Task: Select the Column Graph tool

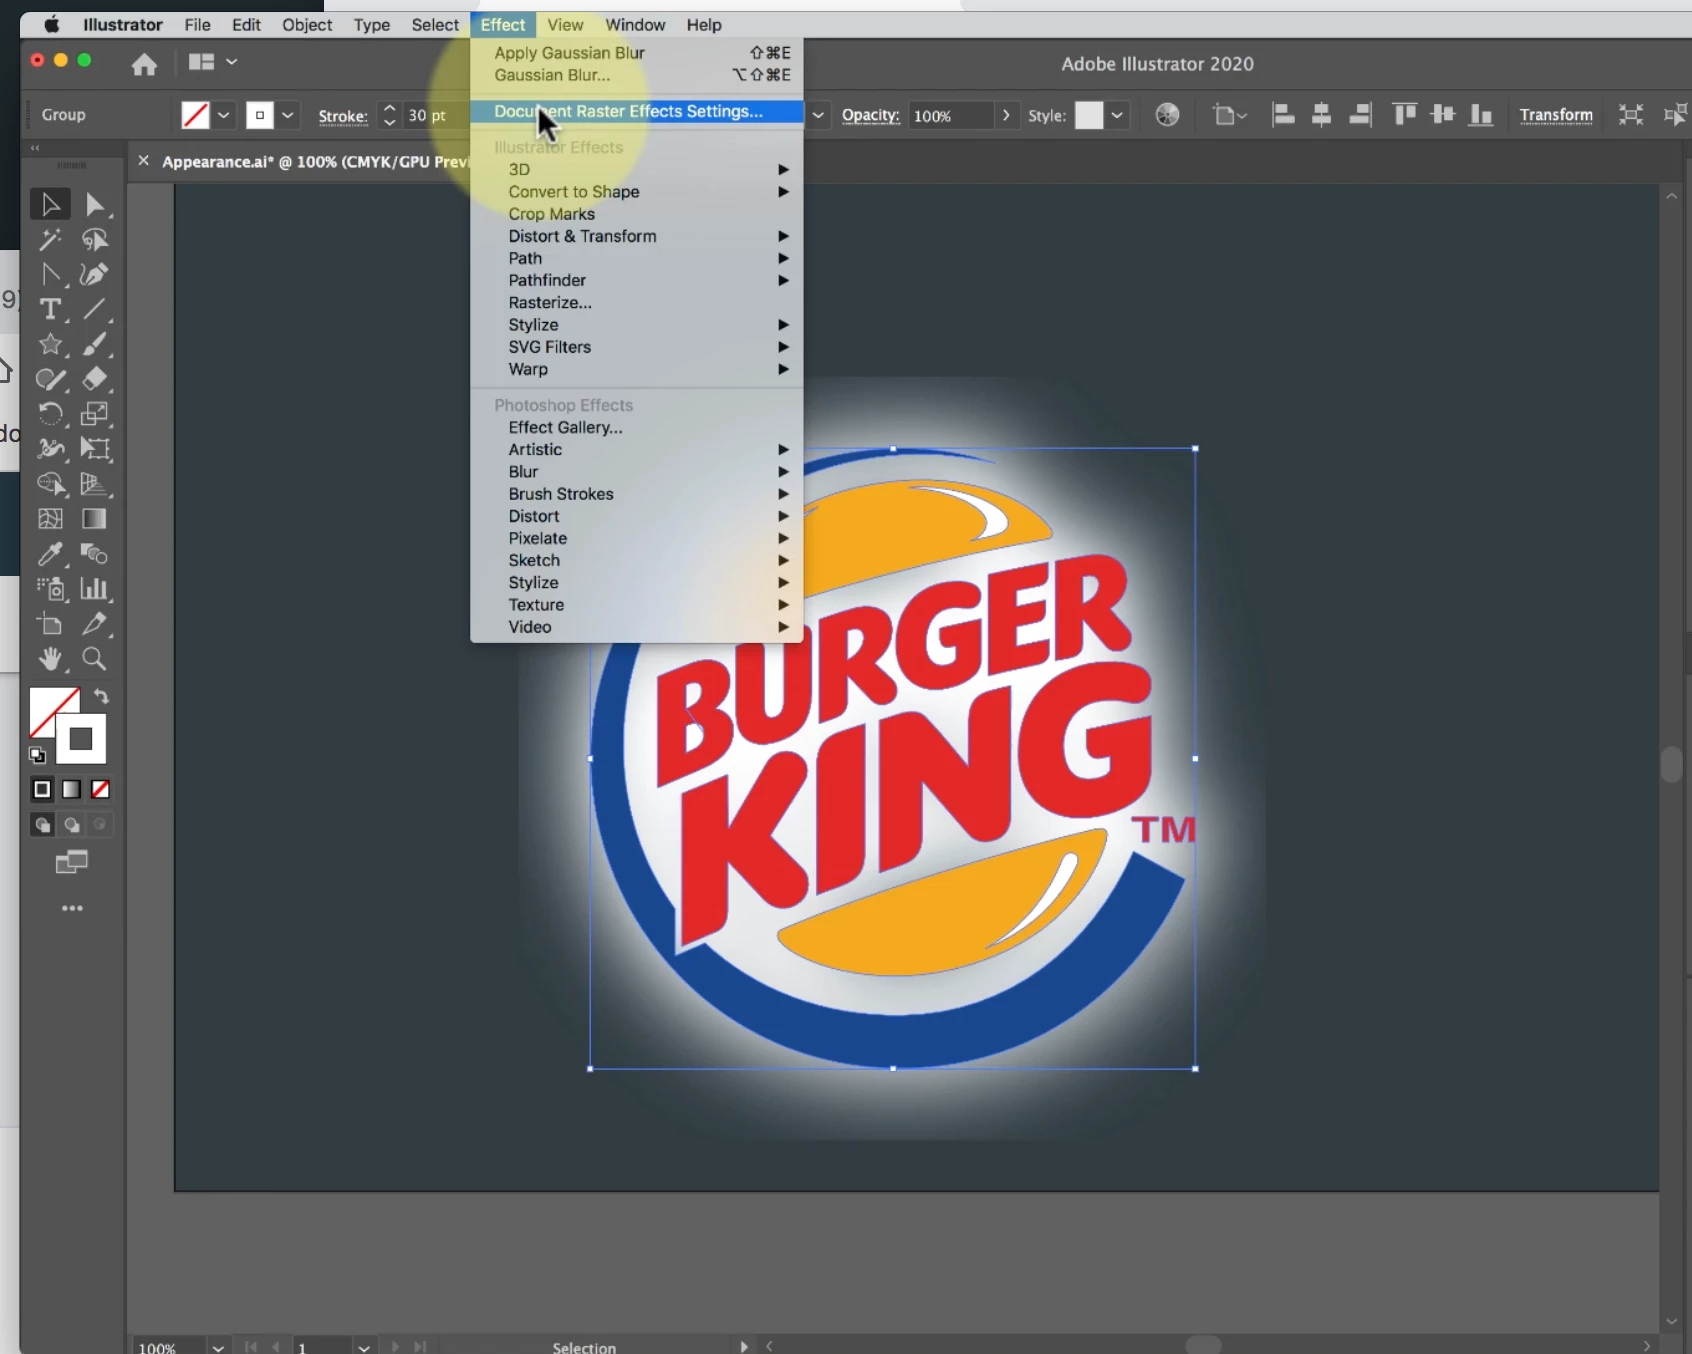Action: (x=95, y=589)
